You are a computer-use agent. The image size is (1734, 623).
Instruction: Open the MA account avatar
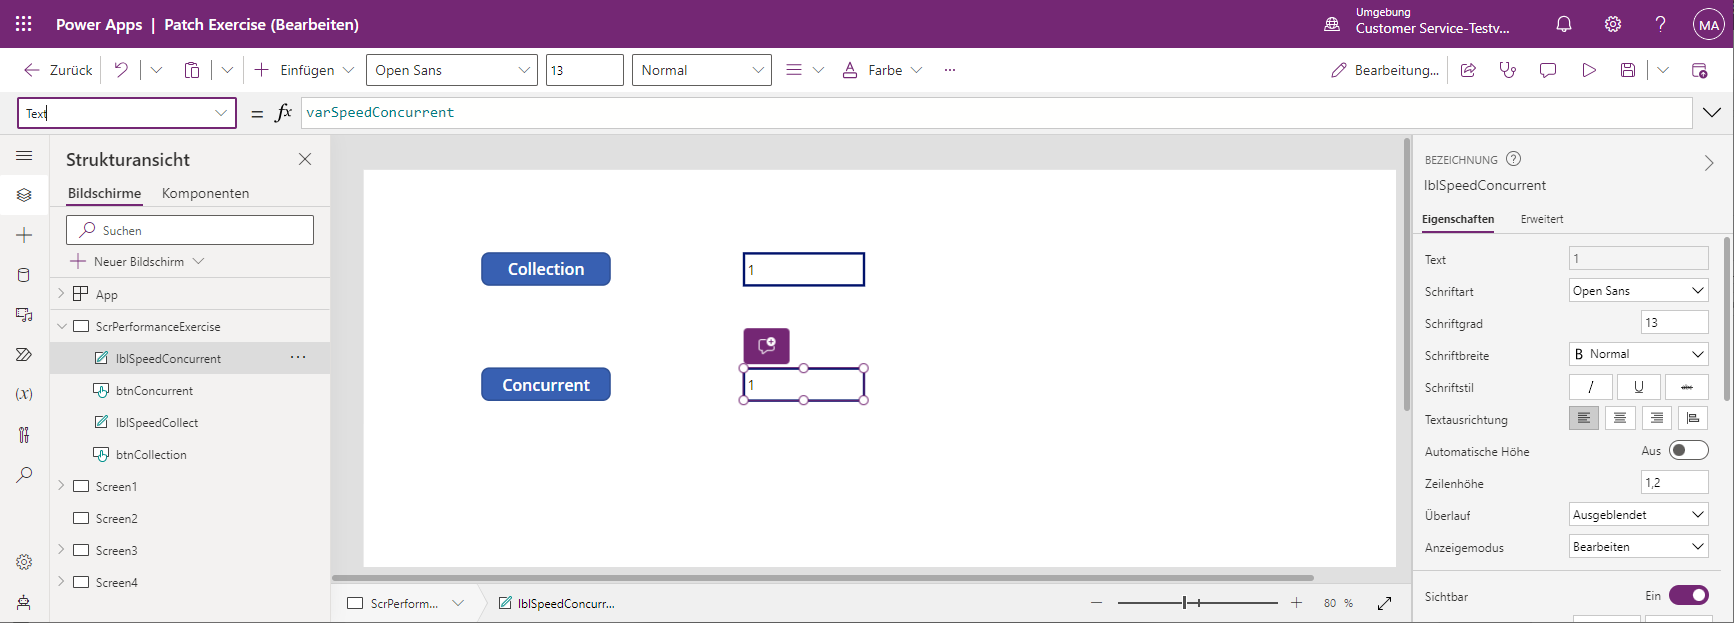(1709, 25)
